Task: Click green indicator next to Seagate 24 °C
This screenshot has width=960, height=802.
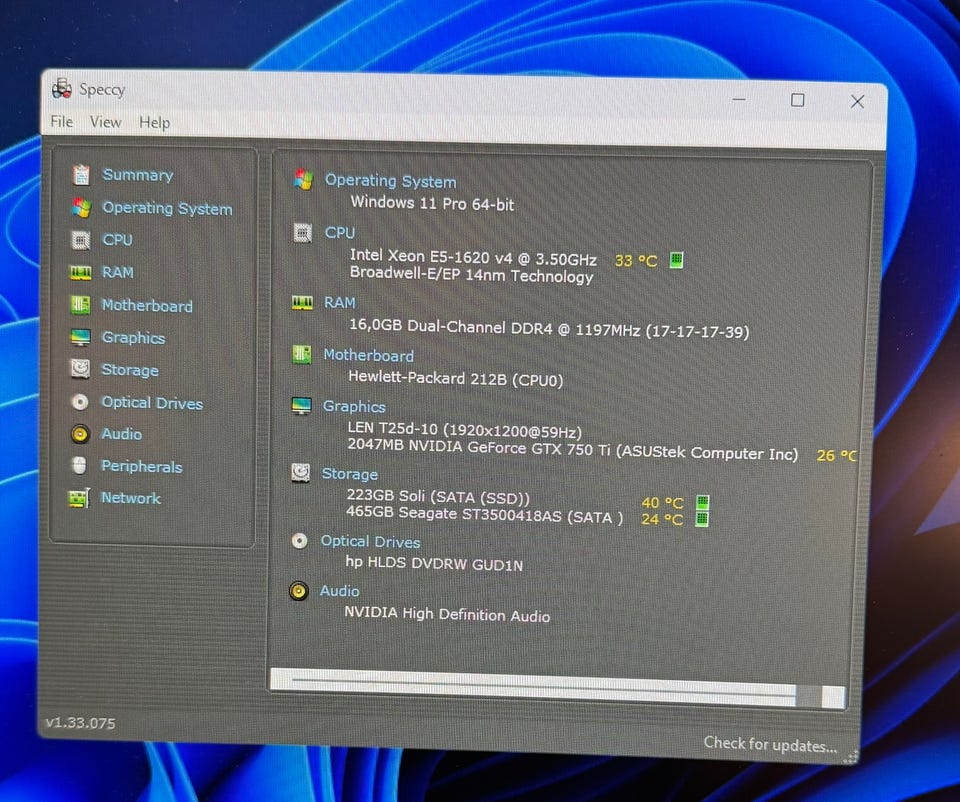Action: (x=702, y=519)
